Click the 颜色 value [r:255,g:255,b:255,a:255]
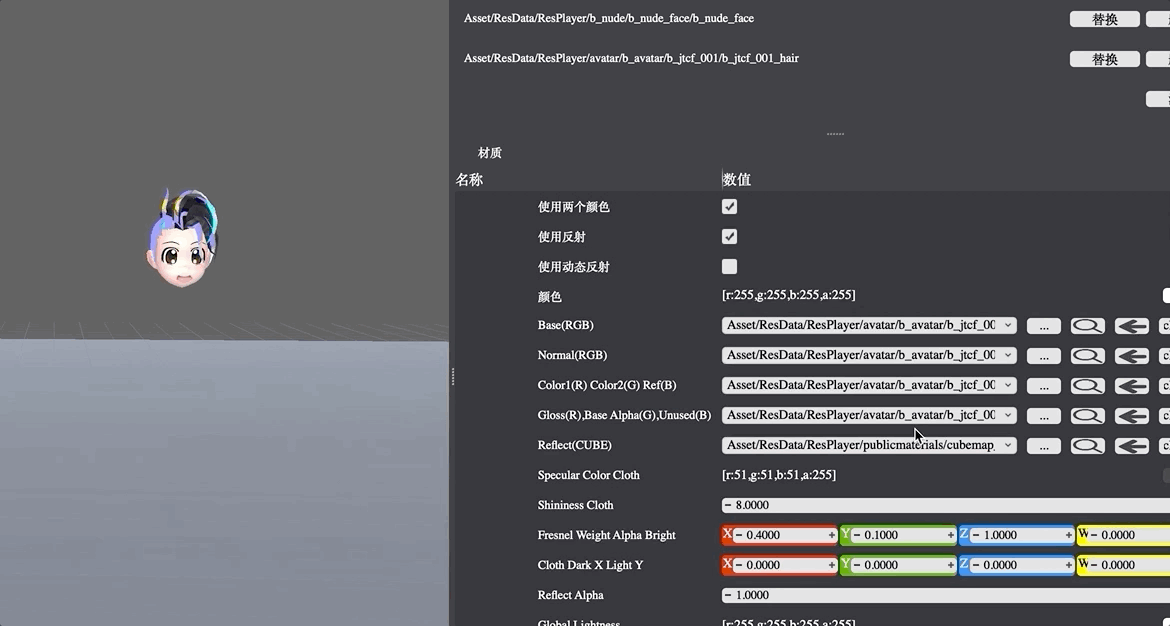The height and width of the screenshot is (626, 1170). coord(789,295)
